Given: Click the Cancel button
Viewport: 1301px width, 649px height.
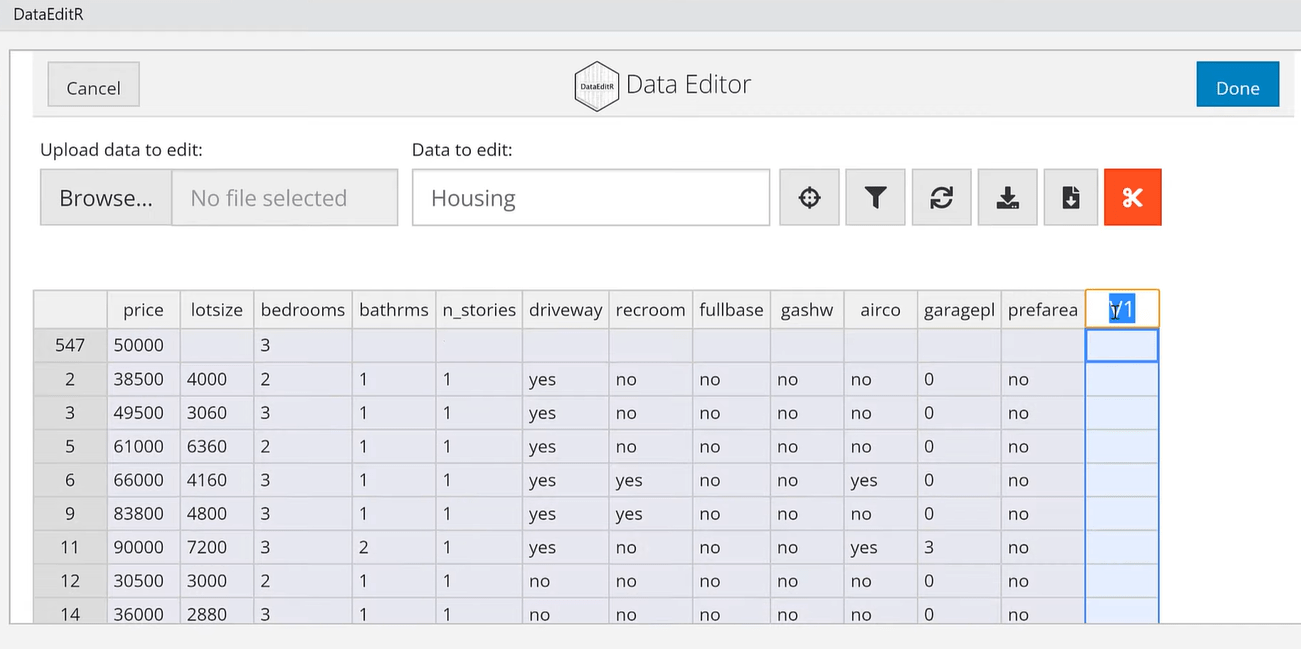Looking at the screenshot, I should 93,87.
